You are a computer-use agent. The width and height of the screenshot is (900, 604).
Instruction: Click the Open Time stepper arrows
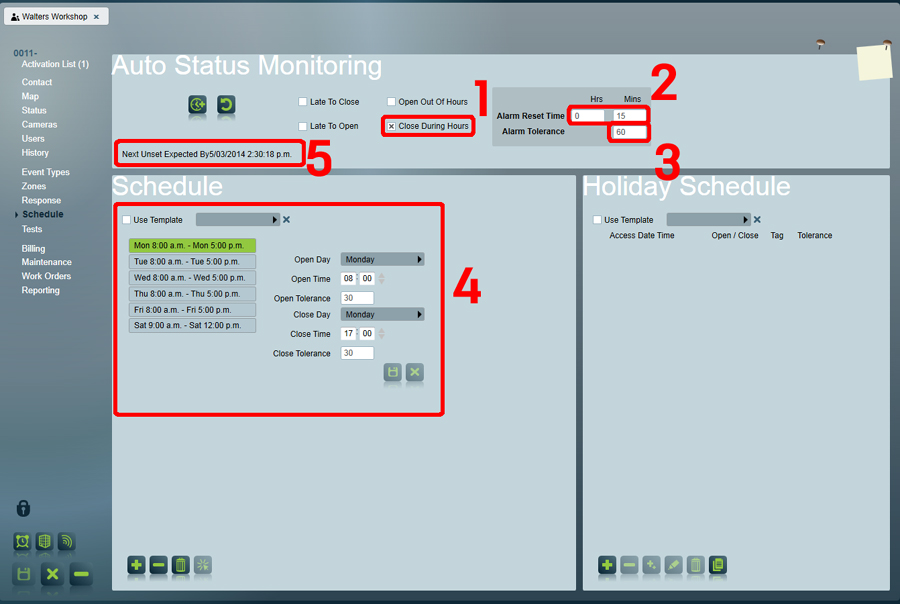tap(382, 278)
